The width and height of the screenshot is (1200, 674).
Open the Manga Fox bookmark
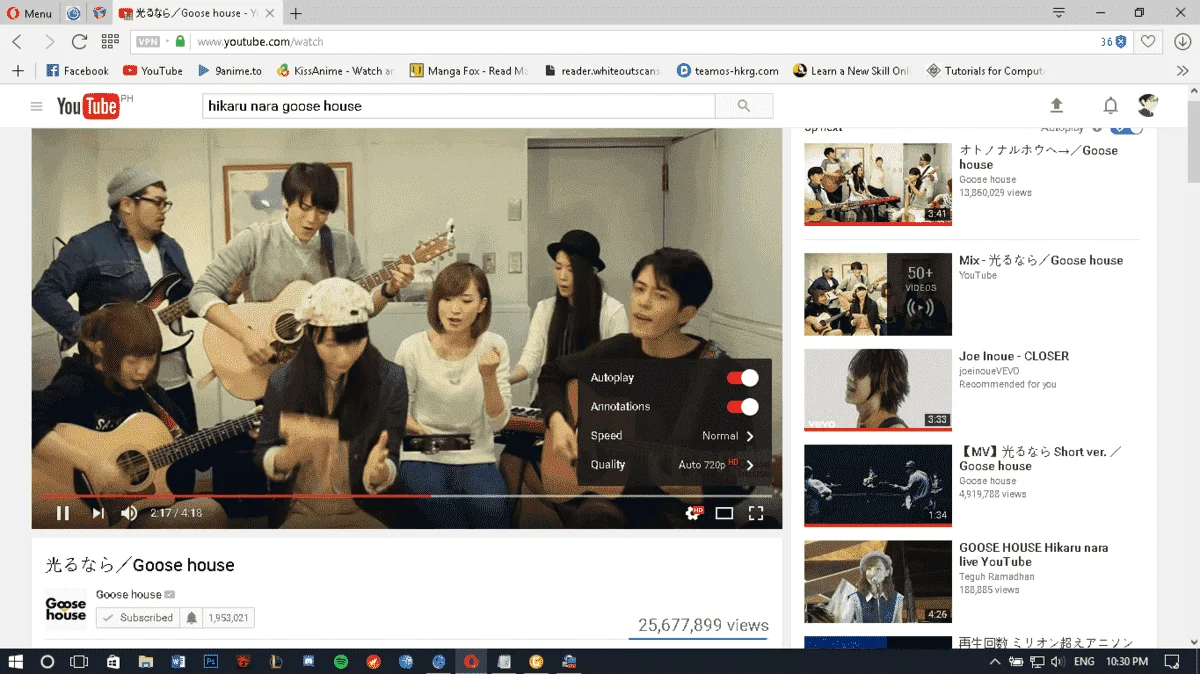[x=470, y=71]
